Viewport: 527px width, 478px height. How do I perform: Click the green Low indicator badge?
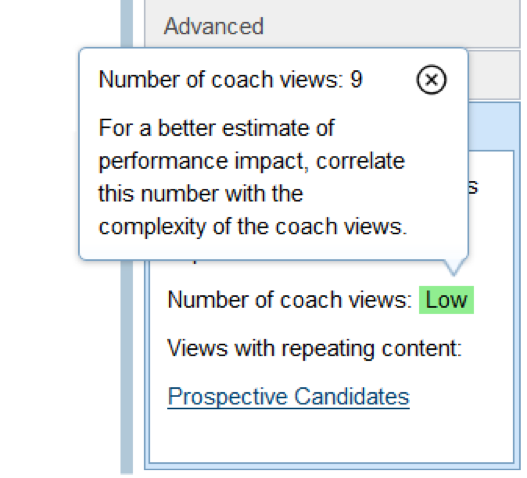[x=446, y=300]
